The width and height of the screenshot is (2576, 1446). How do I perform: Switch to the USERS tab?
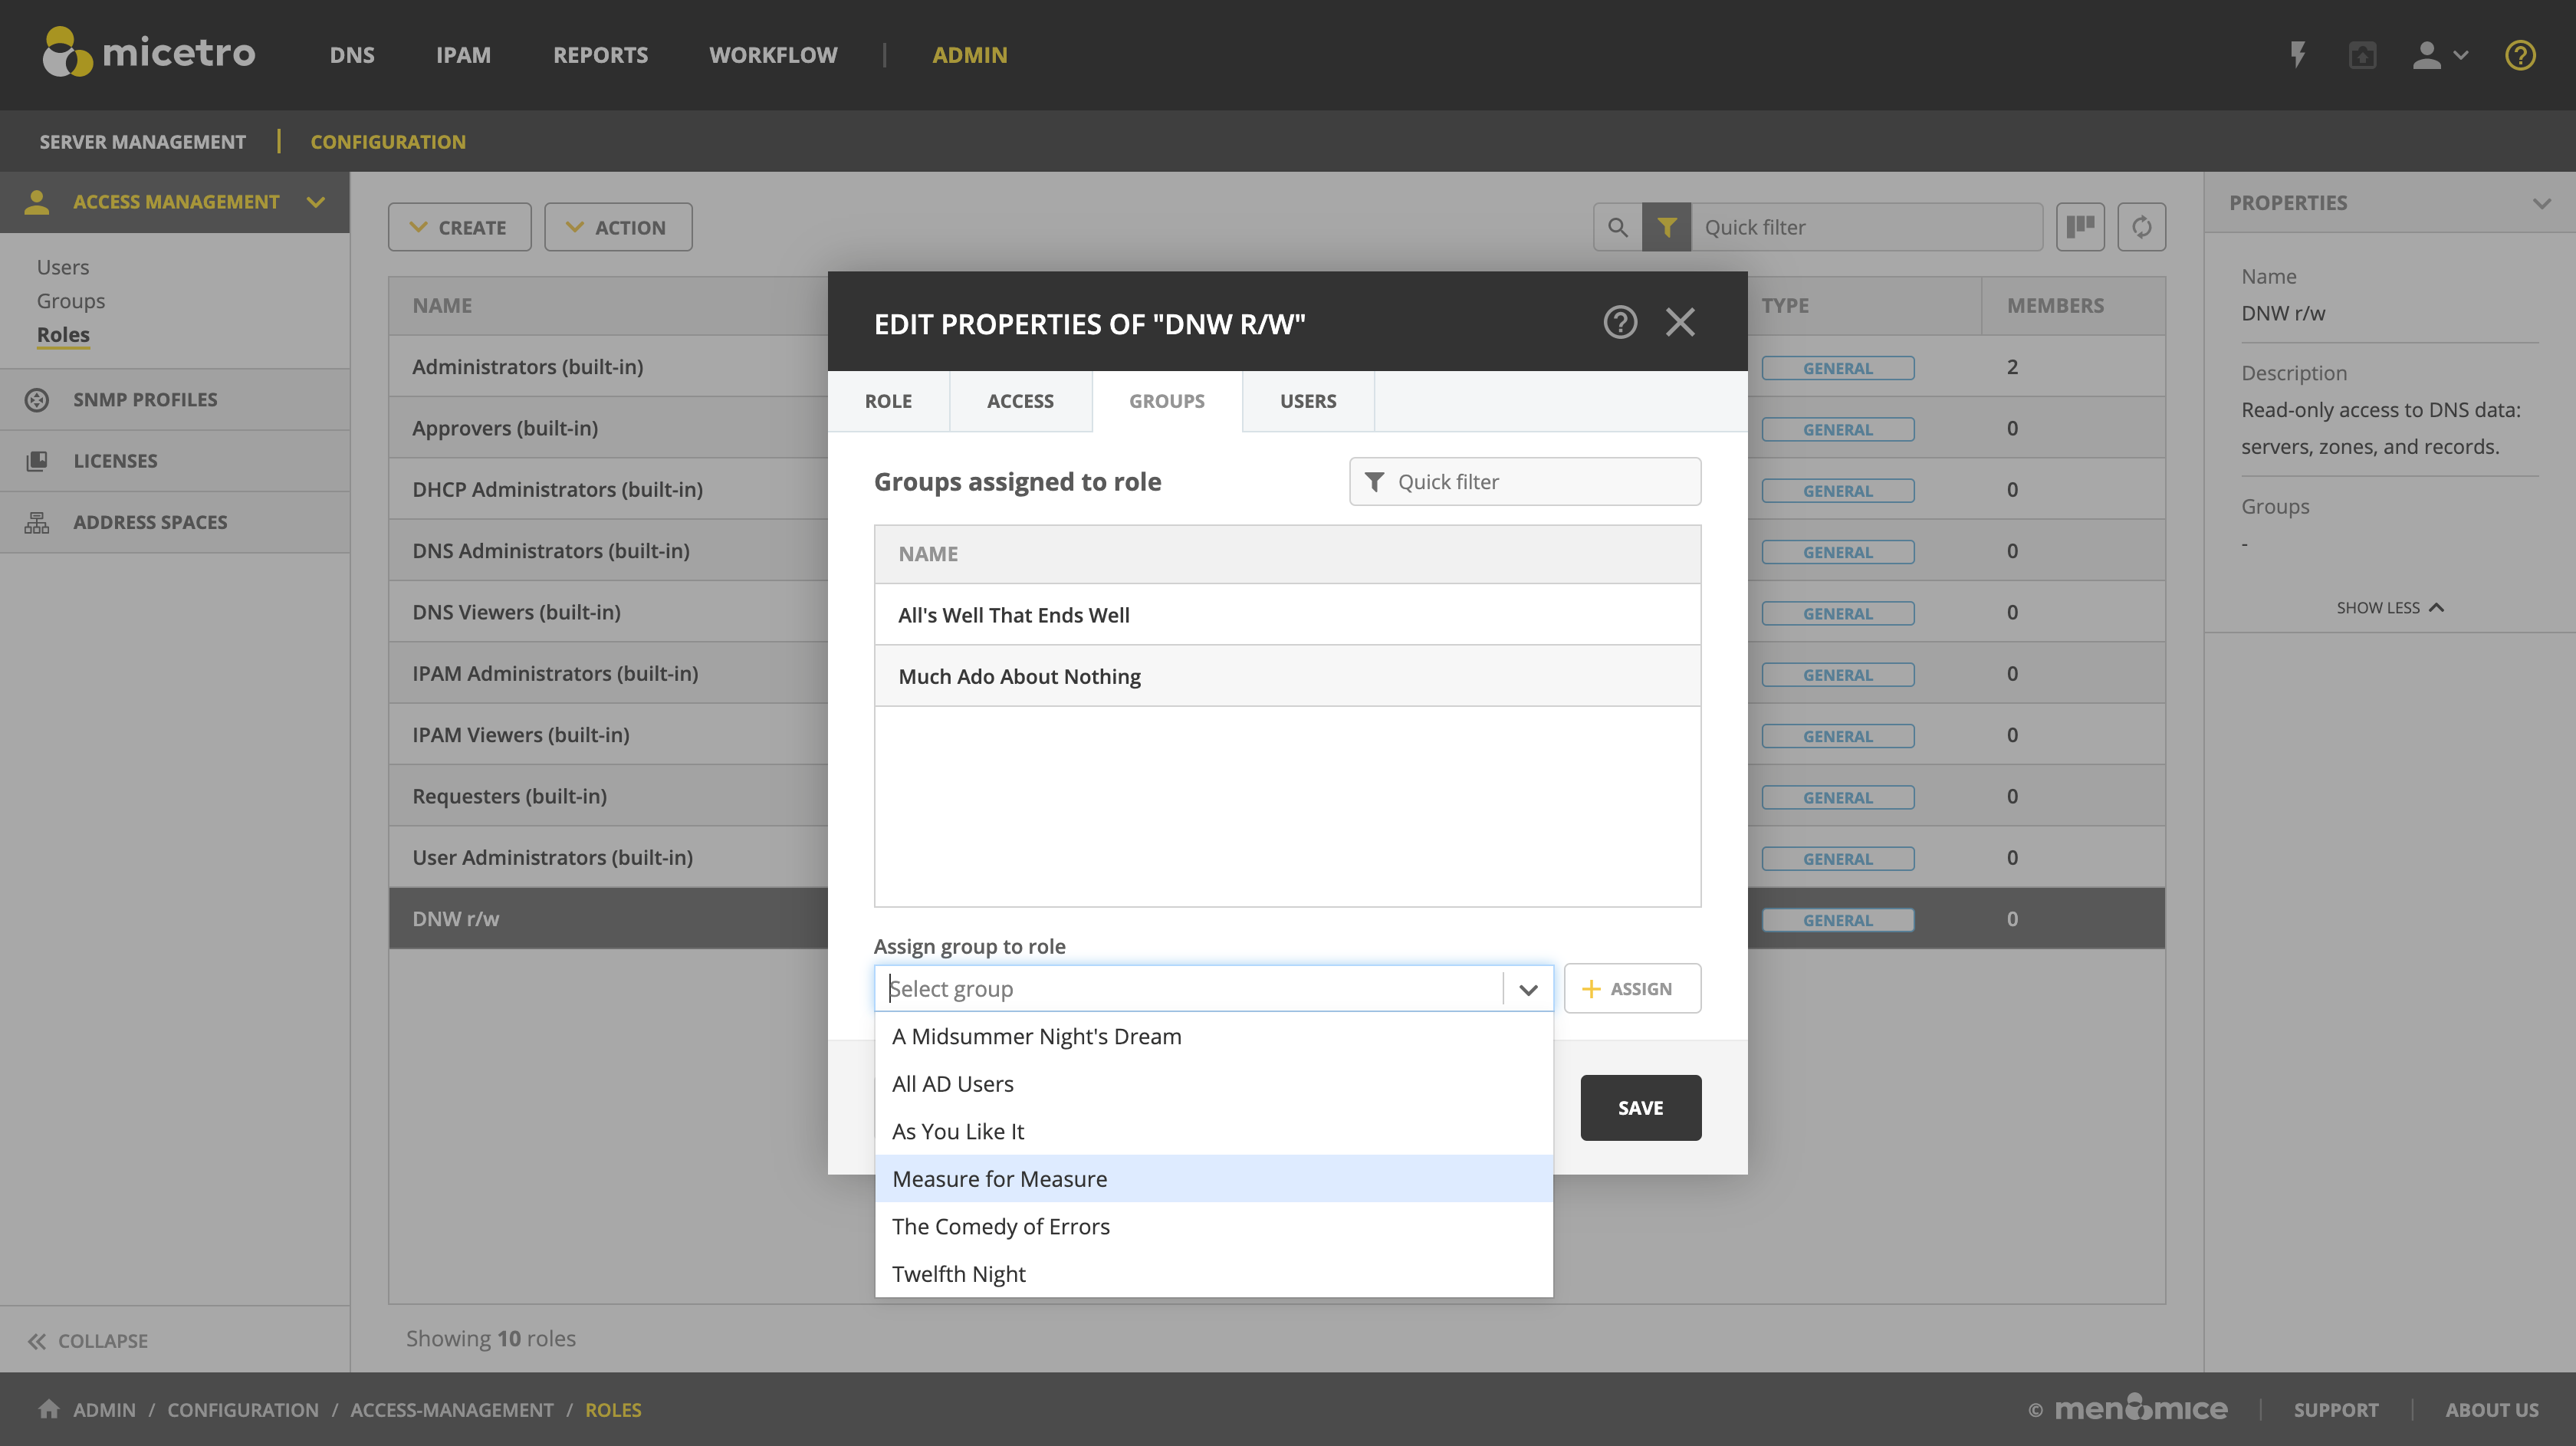pyautogui.click(x=1307, y=401)
